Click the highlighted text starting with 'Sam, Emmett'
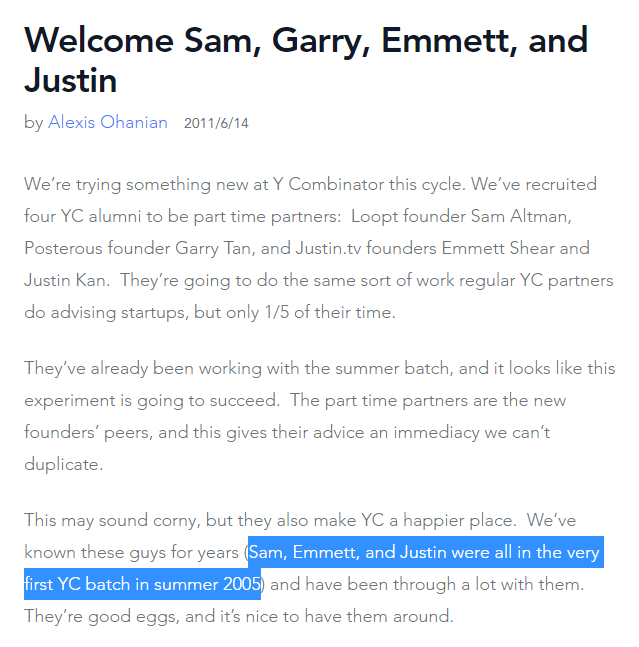Image resolution: width=639 pixels, height=647 pixels. point(424,552)
